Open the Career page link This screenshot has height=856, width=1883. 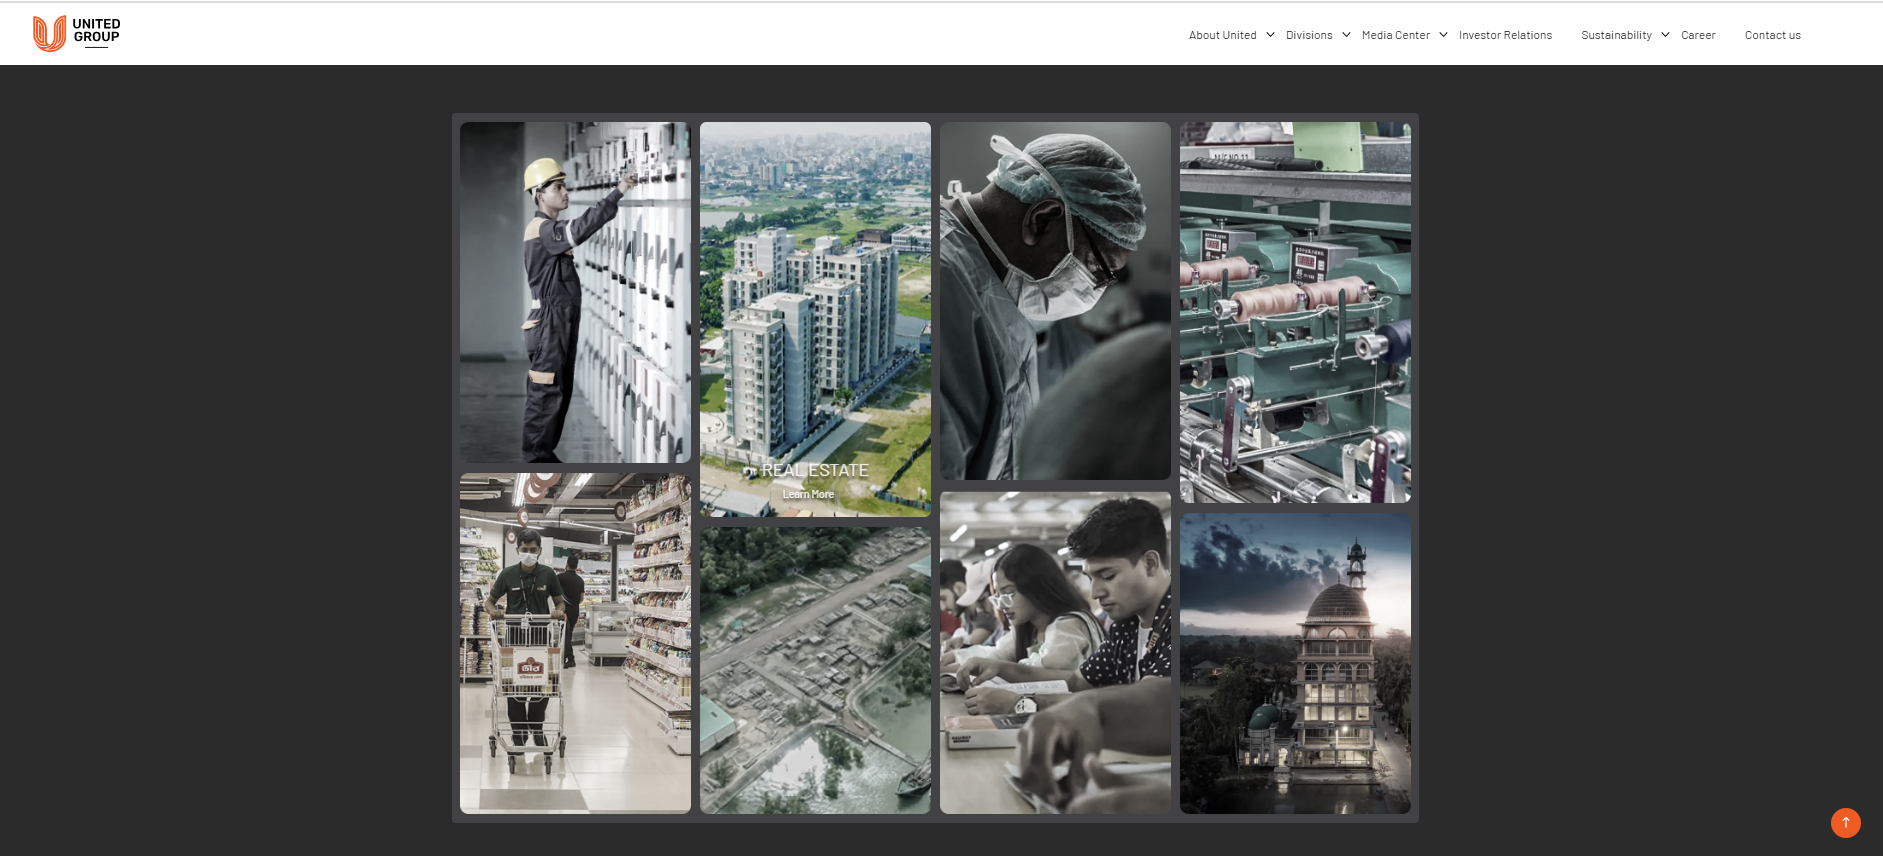pos(1697,35)
